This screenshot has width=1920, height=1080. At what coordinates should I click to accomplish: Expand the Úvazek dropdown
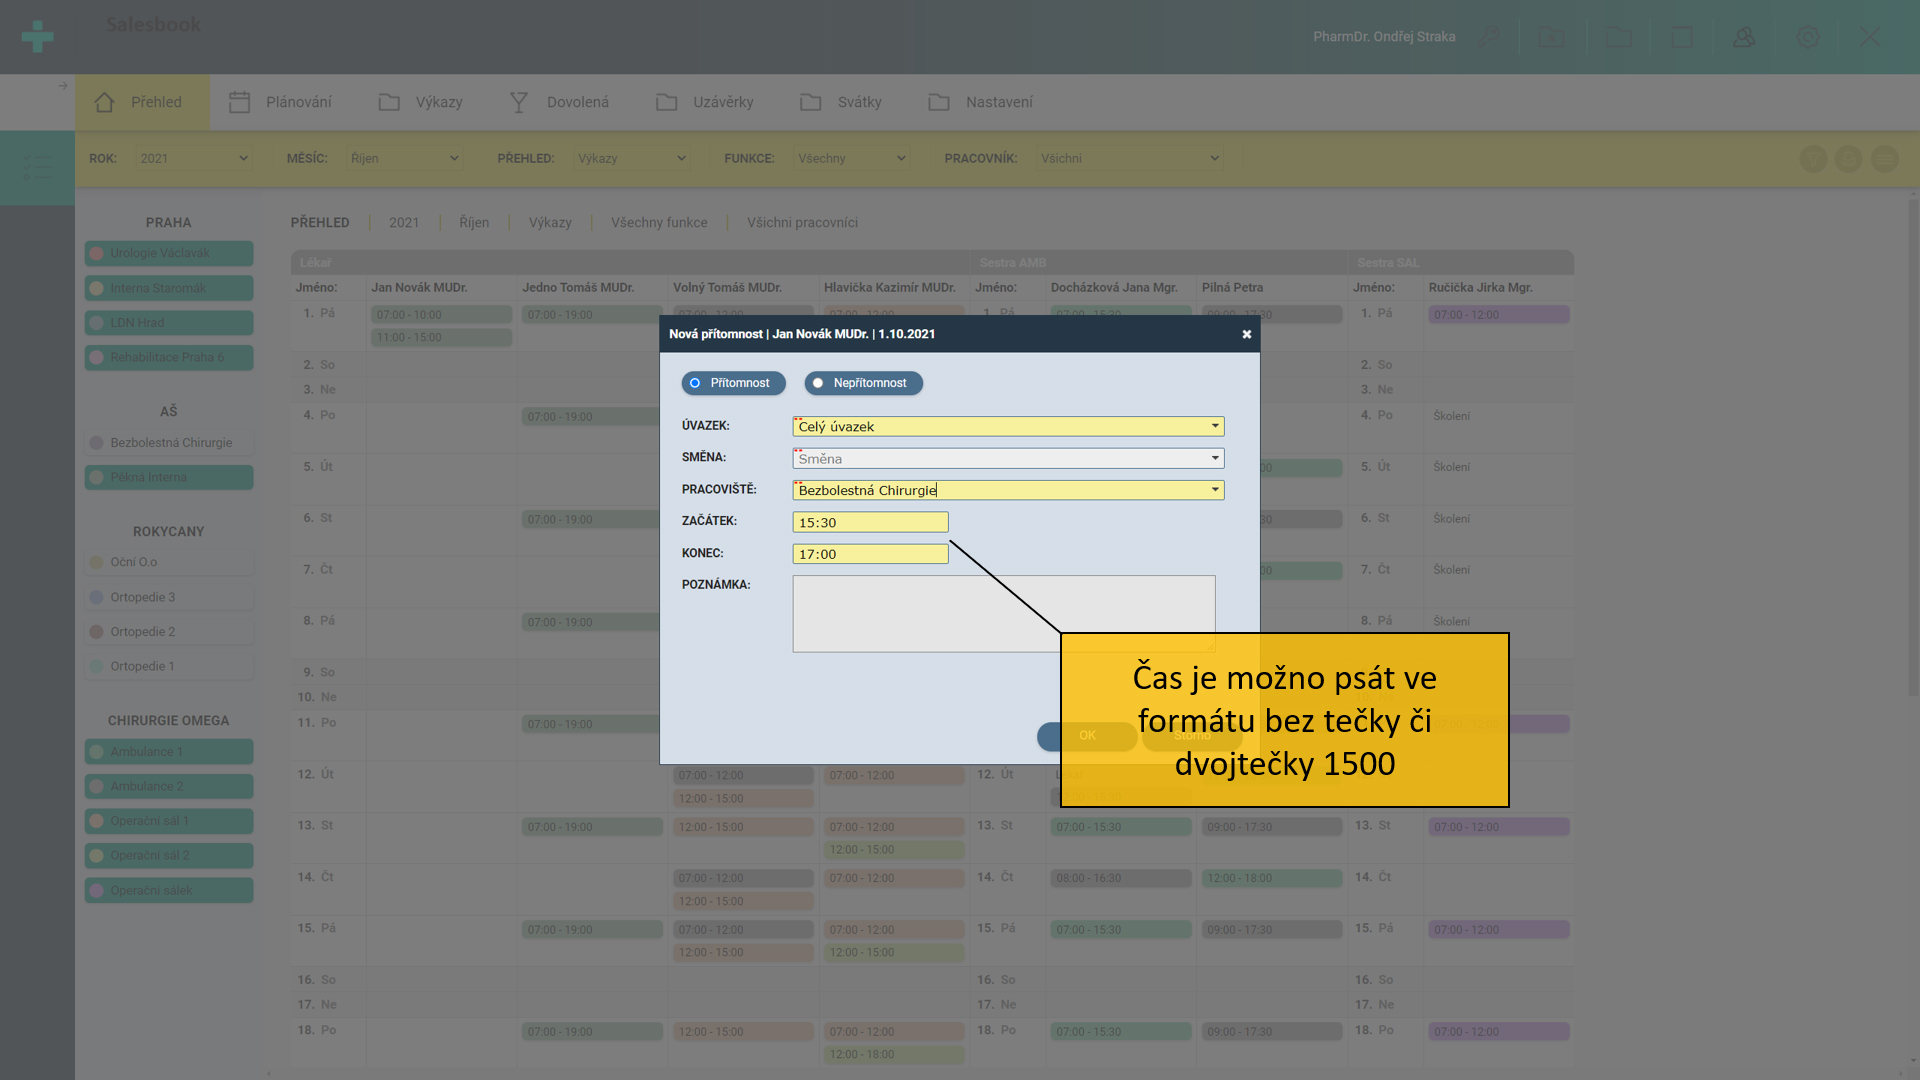point(1215,426)
